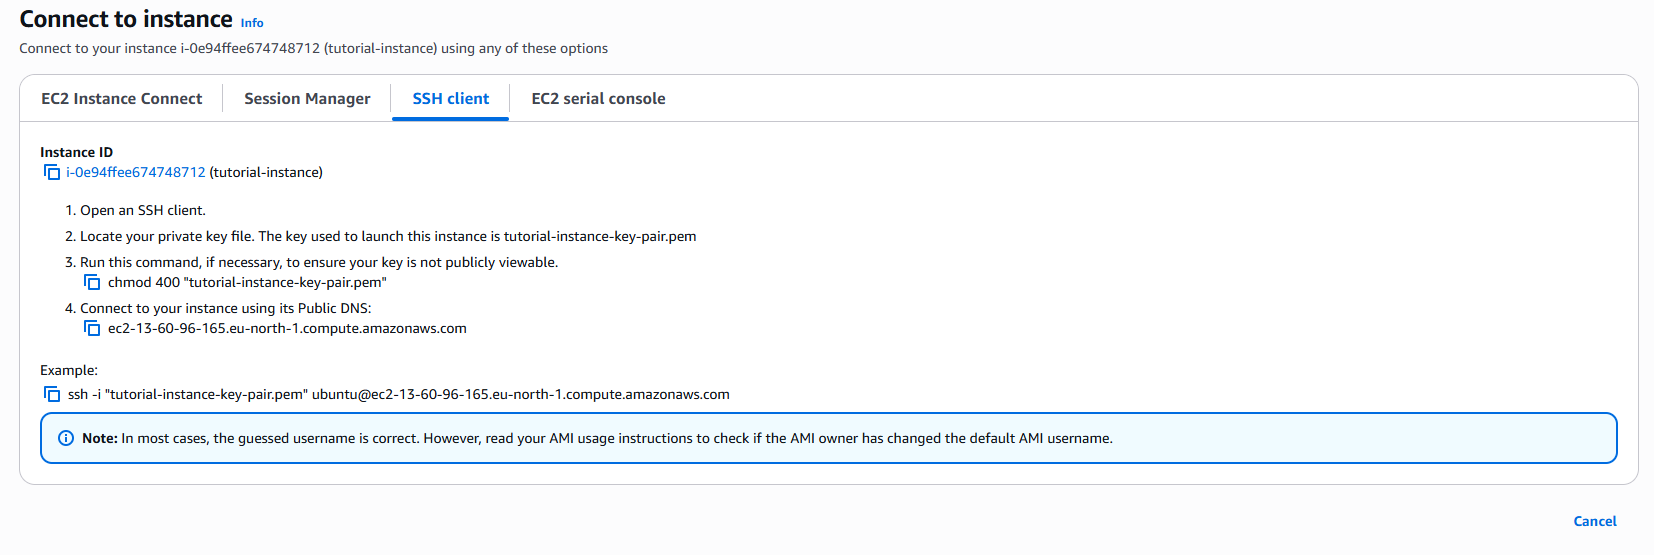
Task: Open instance link i-0e94ffee674748712
Action: [136, 172]
